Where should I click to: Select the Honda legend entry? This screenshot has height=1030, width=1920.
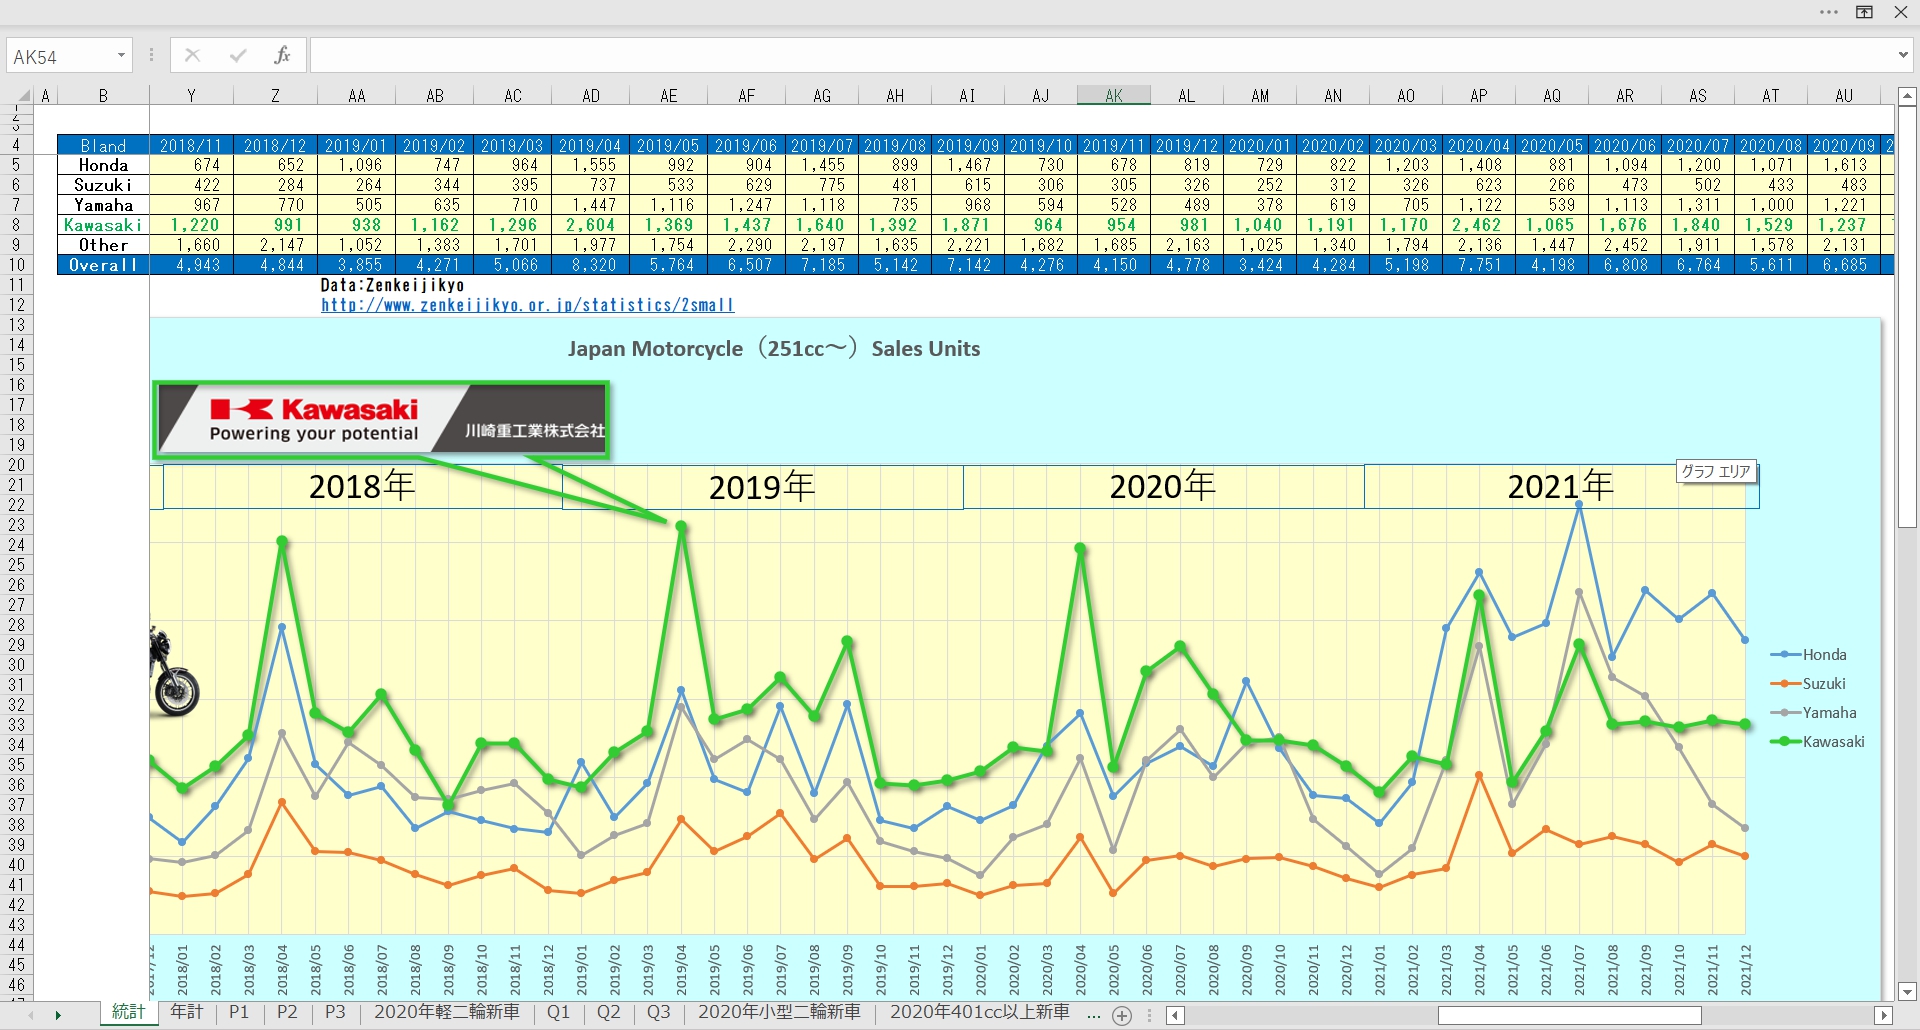pos(1809,655)
